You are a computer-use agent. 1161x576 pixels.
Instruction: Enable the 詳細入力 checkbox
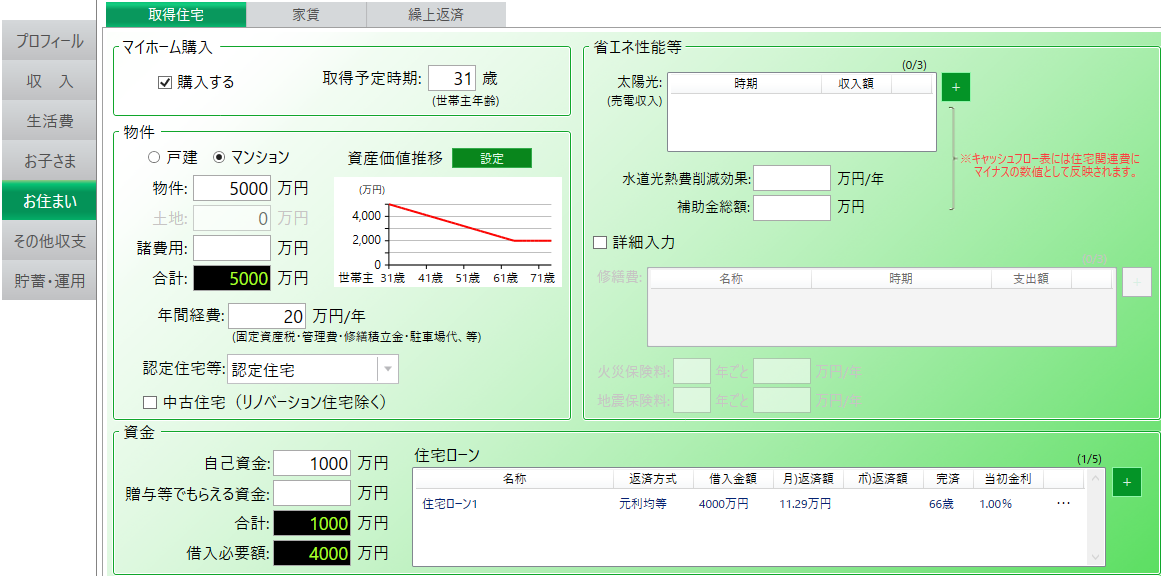coord(600,242)
